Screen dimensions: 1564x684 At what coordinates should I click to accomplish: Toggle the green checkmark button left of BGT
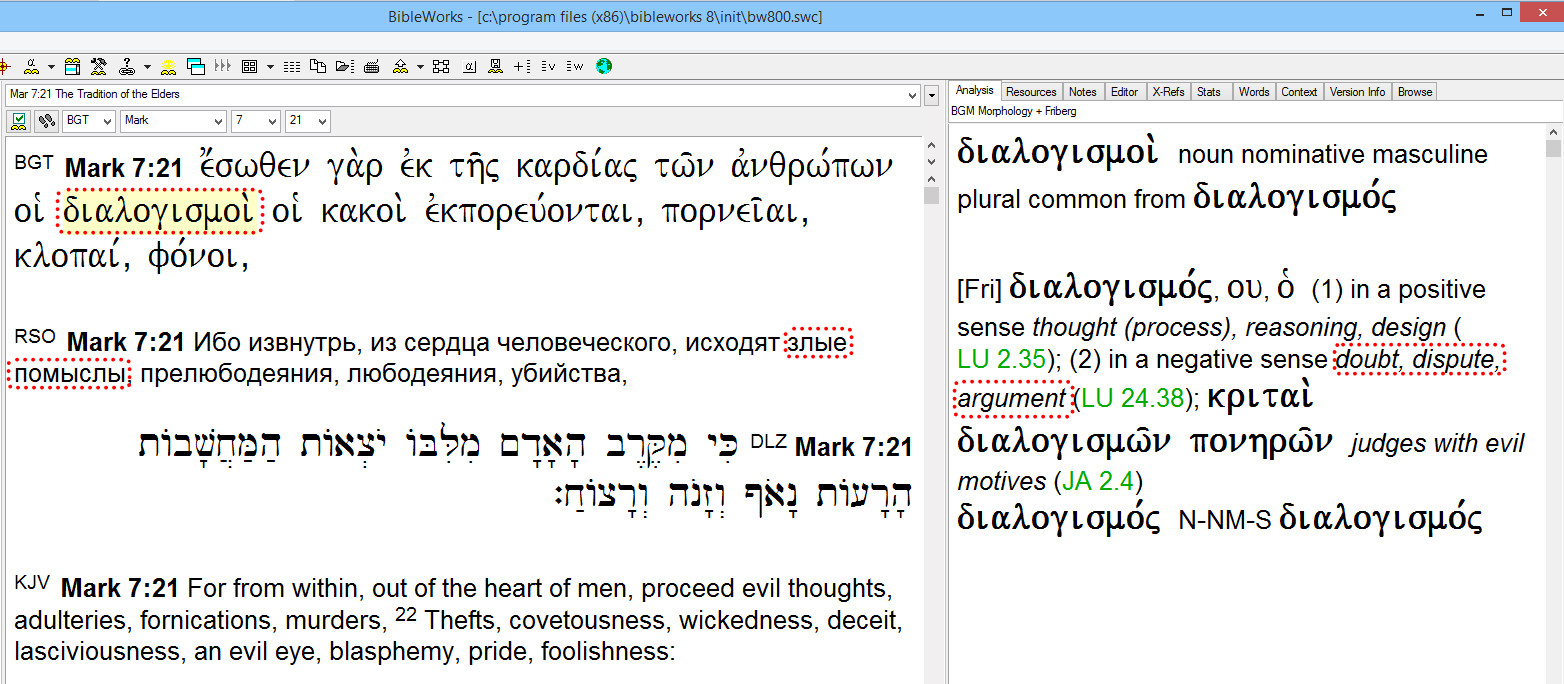tap(19, 121)
